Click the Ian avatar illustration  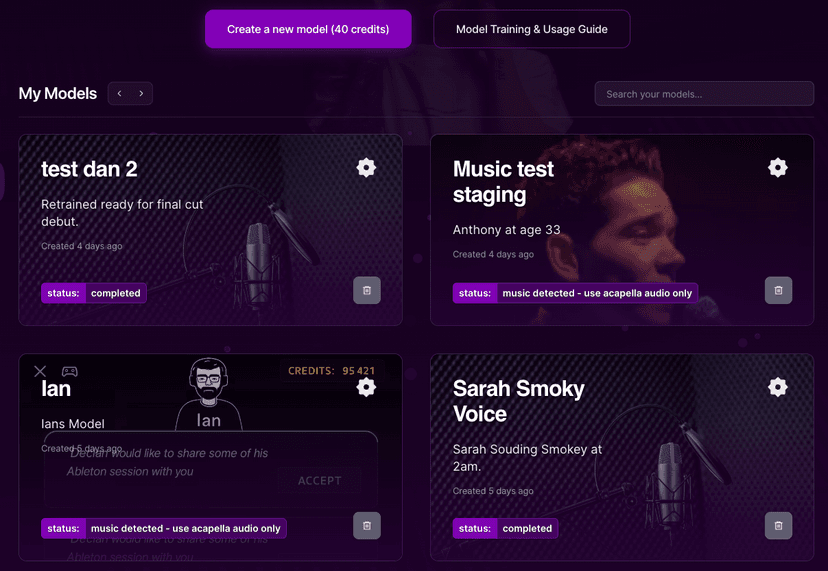pos(209,394)
